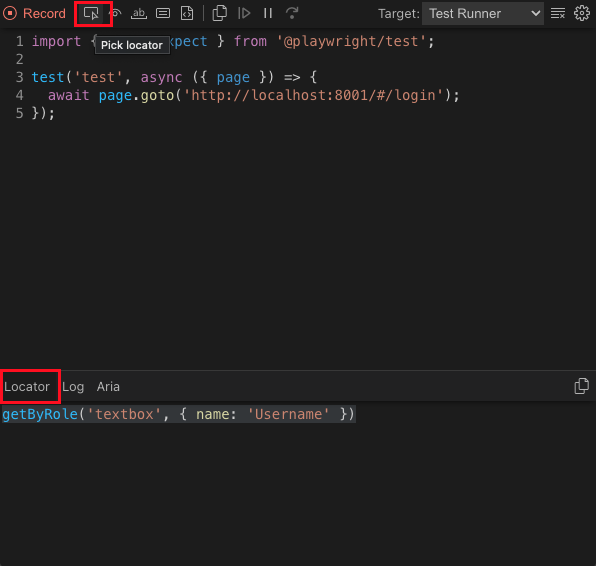Open the Aria tab
596x566 pixels.
(x=108, y=387)
